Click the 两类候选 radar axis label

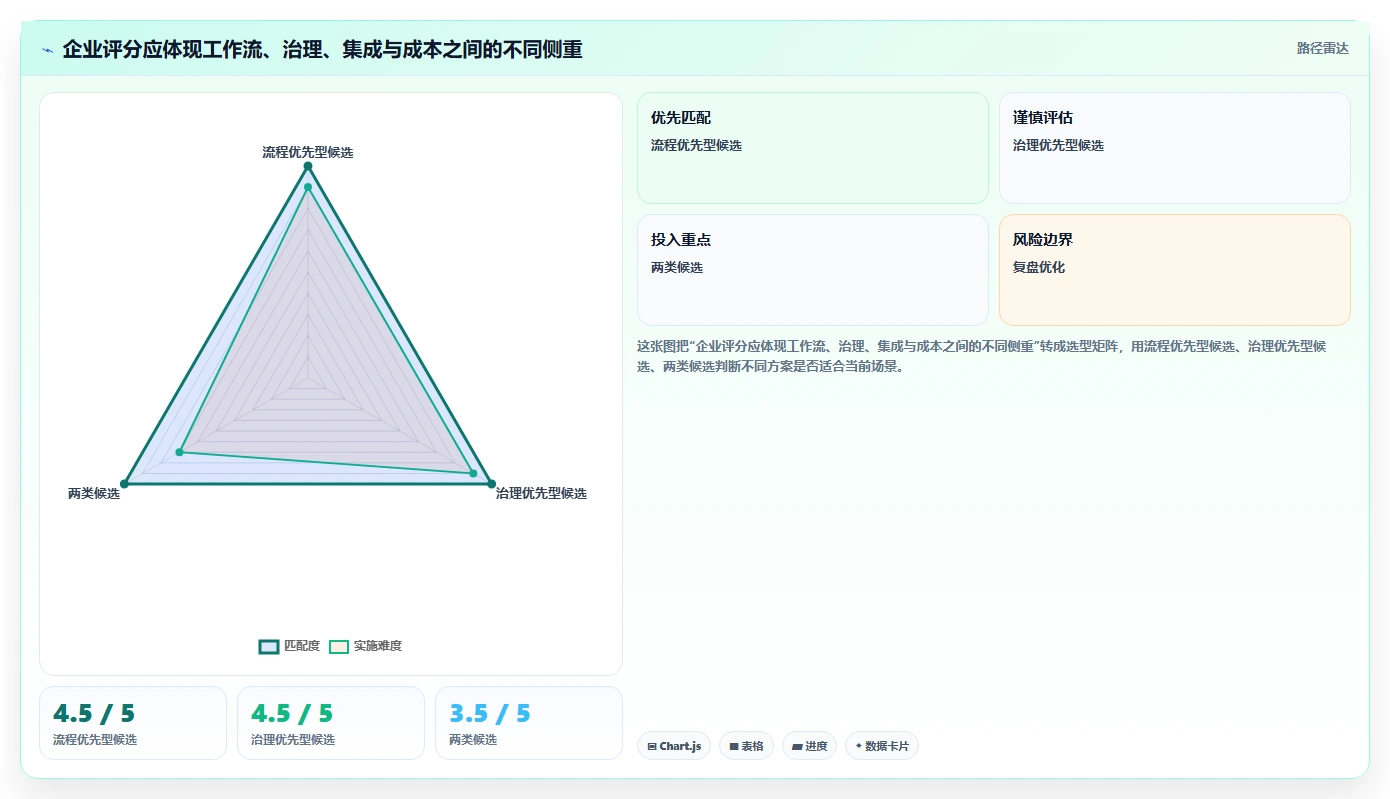point(94,493)
